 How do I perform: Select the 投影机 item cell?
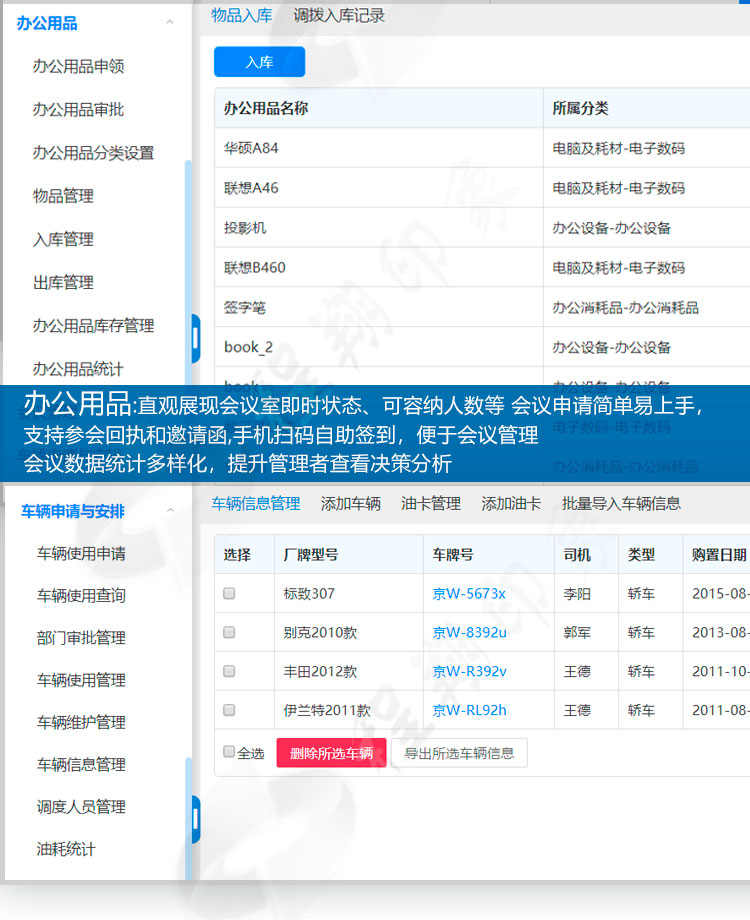coord(379,228)
